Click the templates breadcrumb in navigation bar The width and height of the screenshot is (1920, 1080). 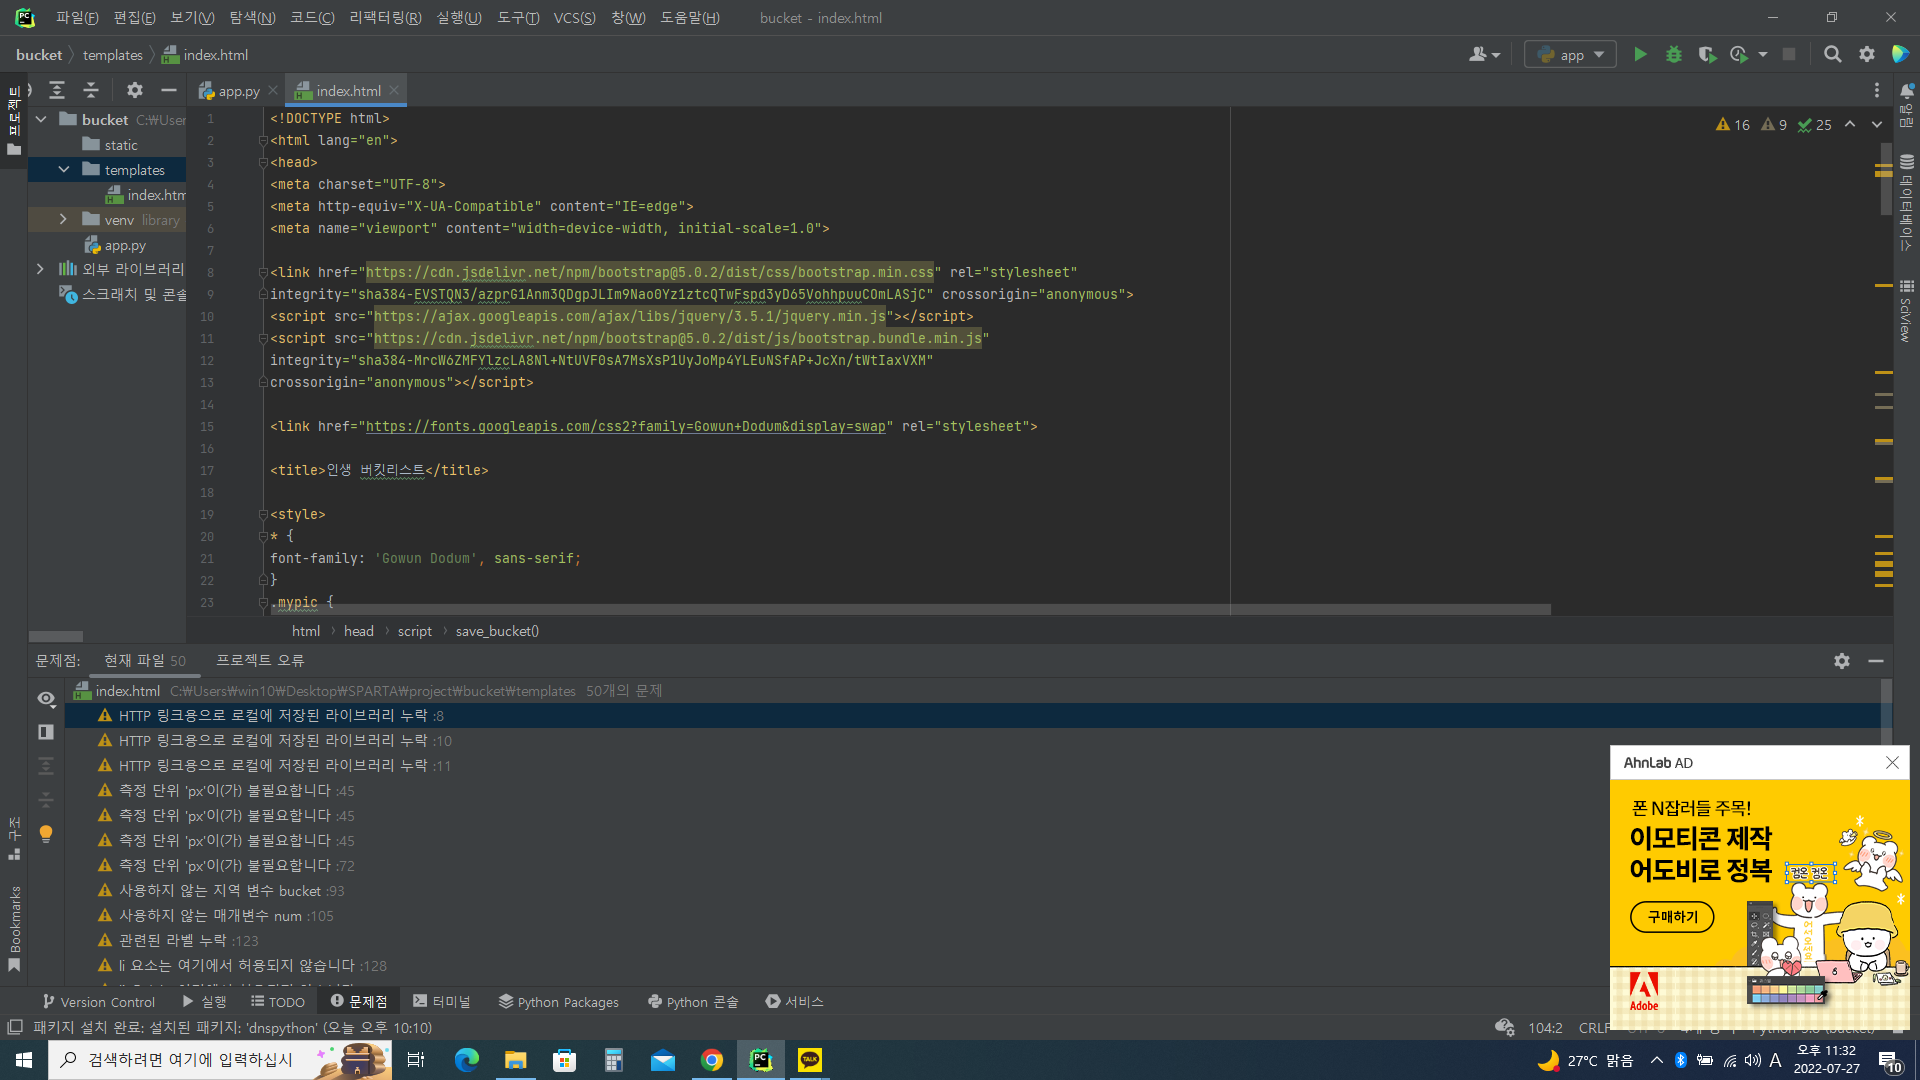point(112,55)
